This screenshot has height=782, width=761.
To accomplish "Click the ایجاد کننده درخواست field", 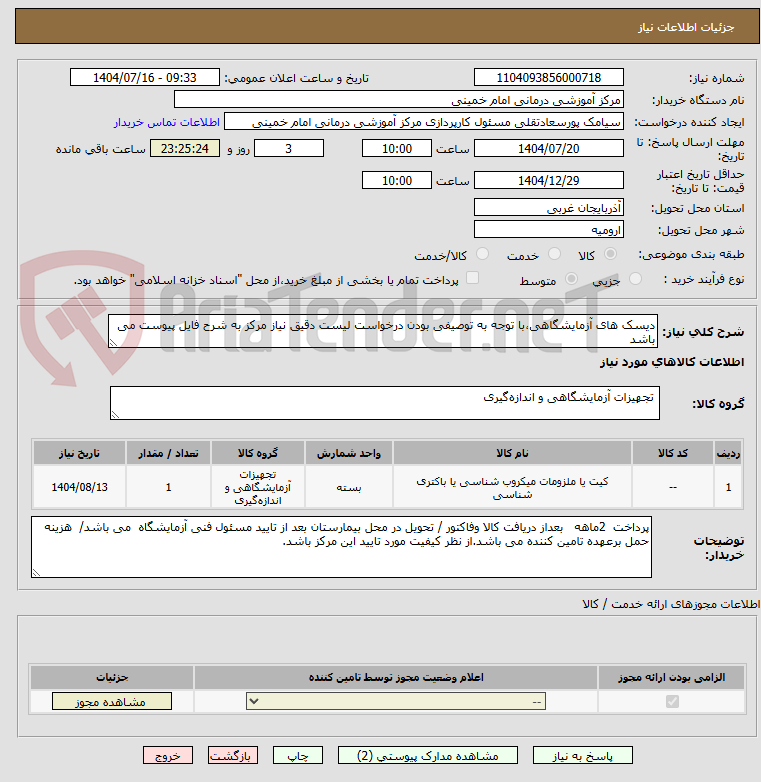I will 424,122.
